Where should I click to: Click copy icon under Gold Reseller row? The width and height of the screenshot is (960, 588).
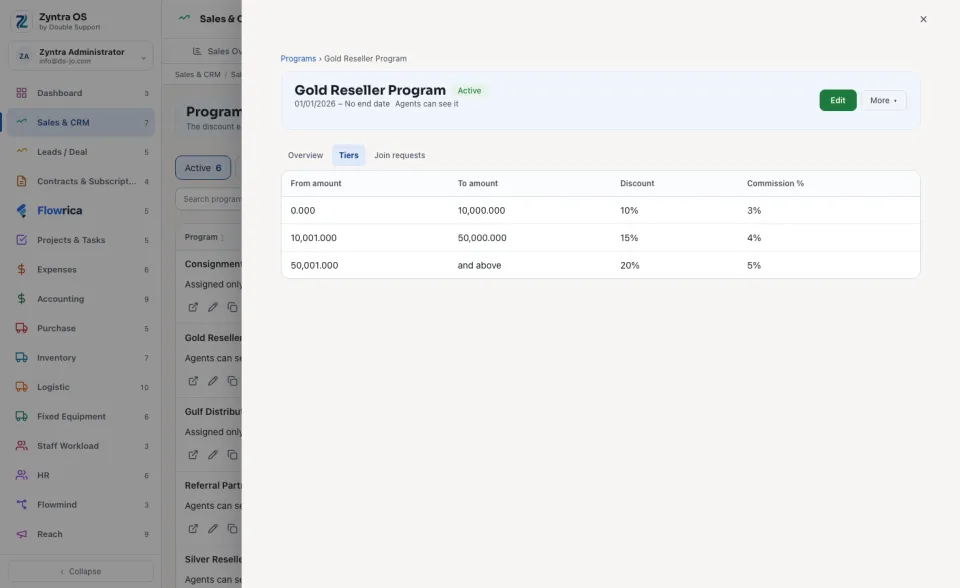click(232, 381)
